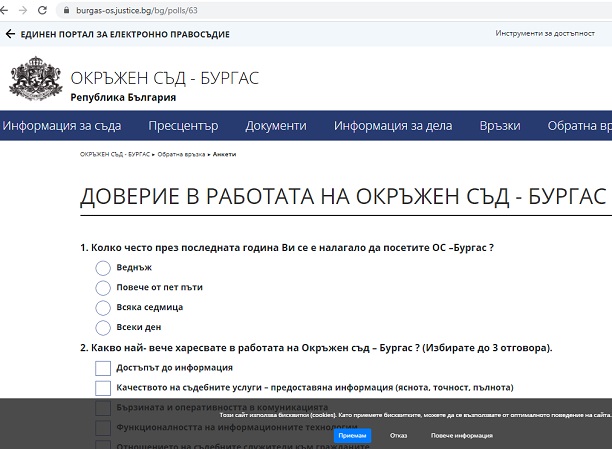Check Достъпът до информация checkbox

[103, 368]
